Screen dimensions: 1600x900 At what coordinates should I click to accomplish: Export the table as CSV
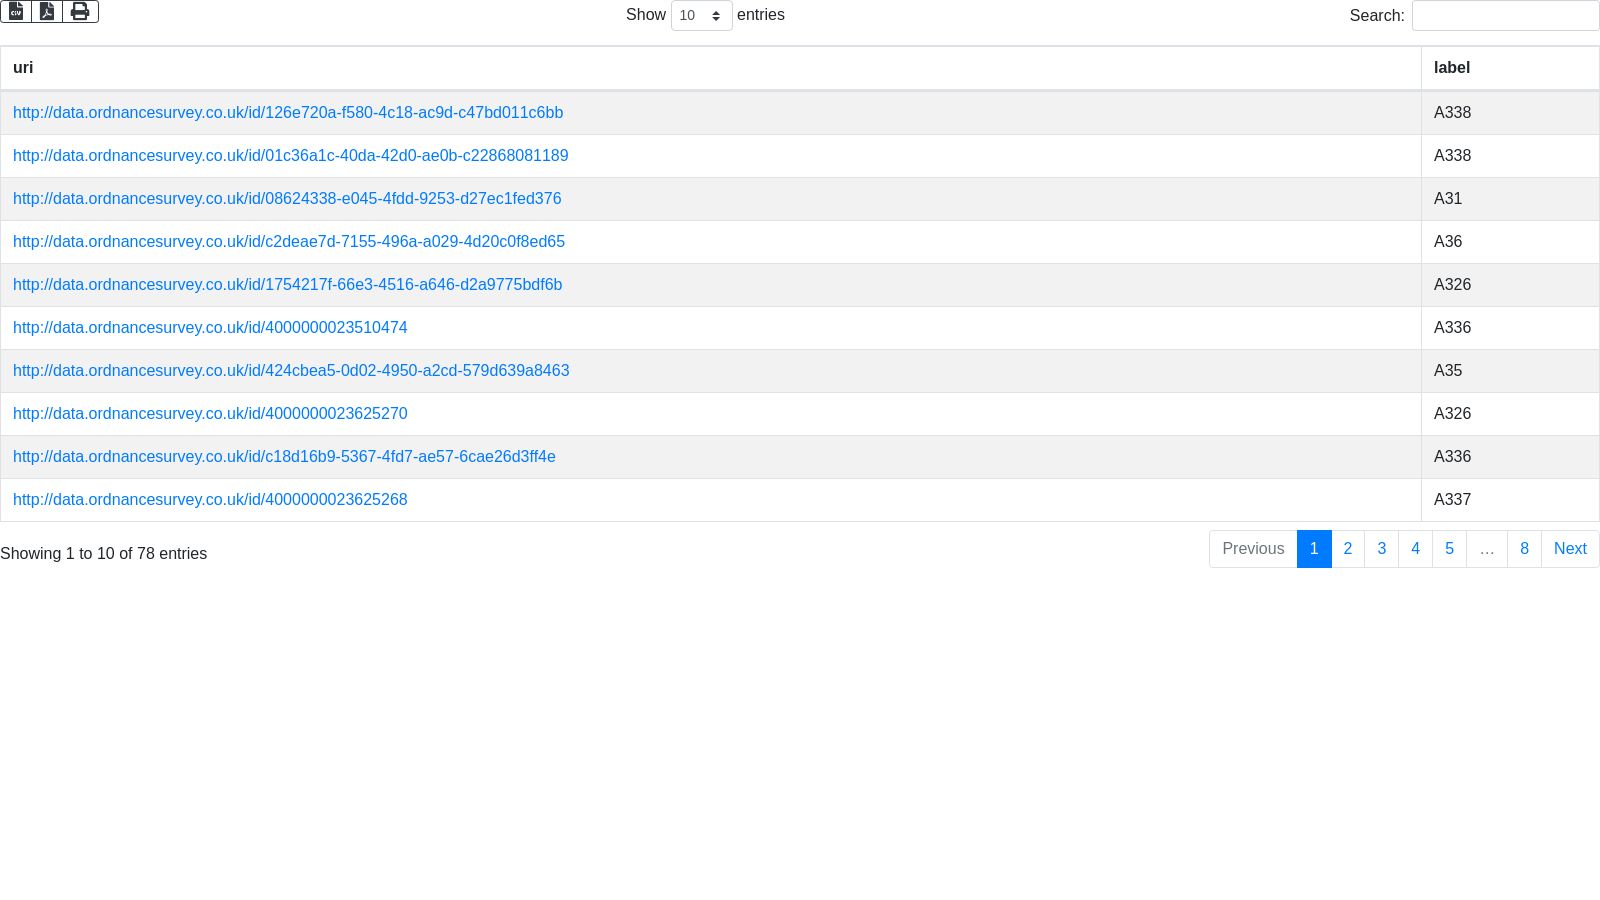point(16,11)
